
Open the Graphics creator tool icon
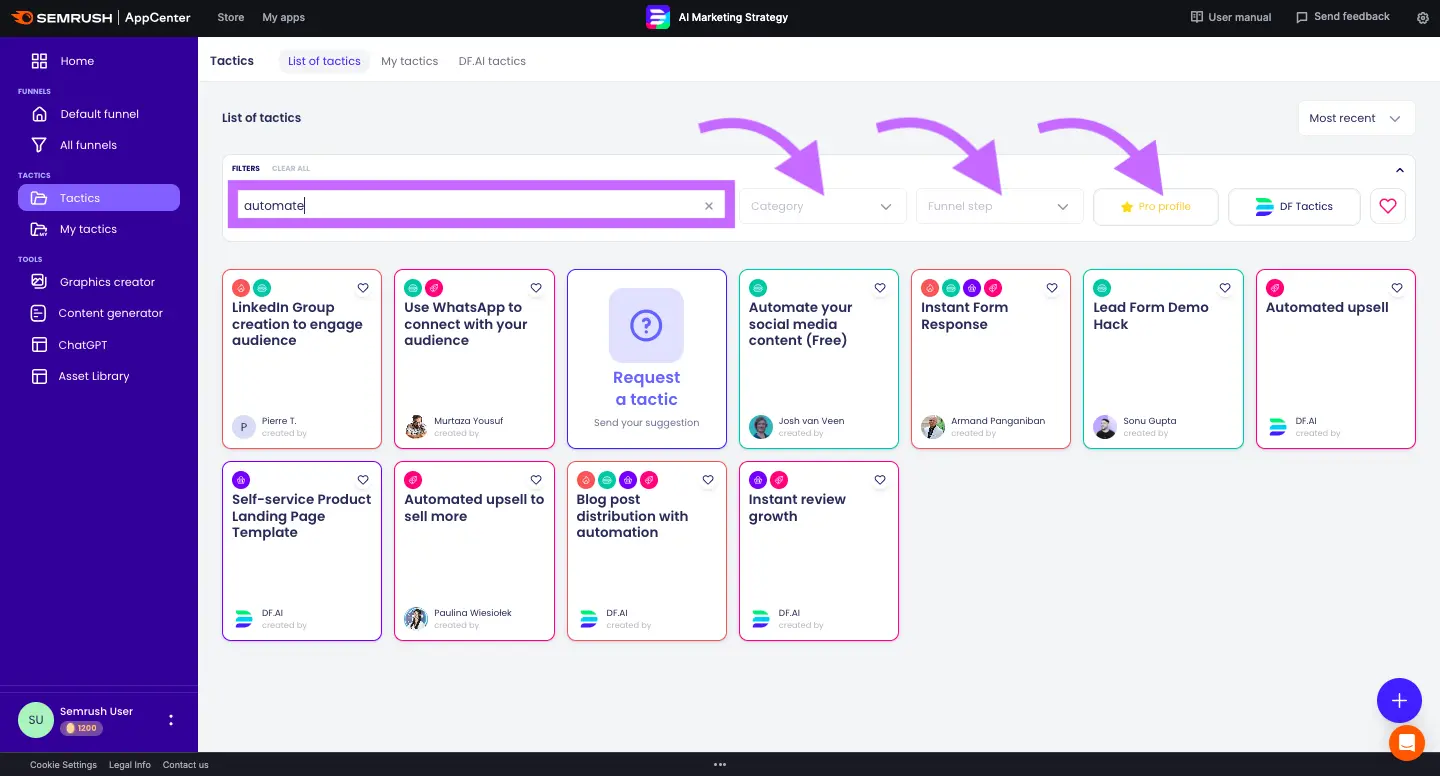pos(39,282)
